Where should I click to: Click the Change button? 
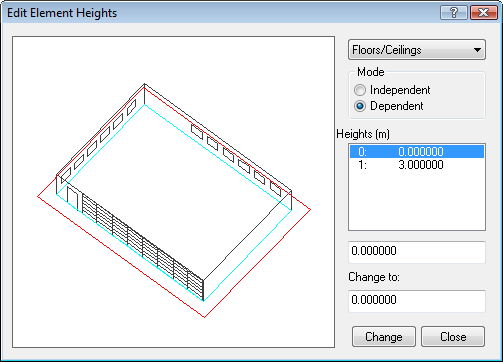tap(384, 337)
